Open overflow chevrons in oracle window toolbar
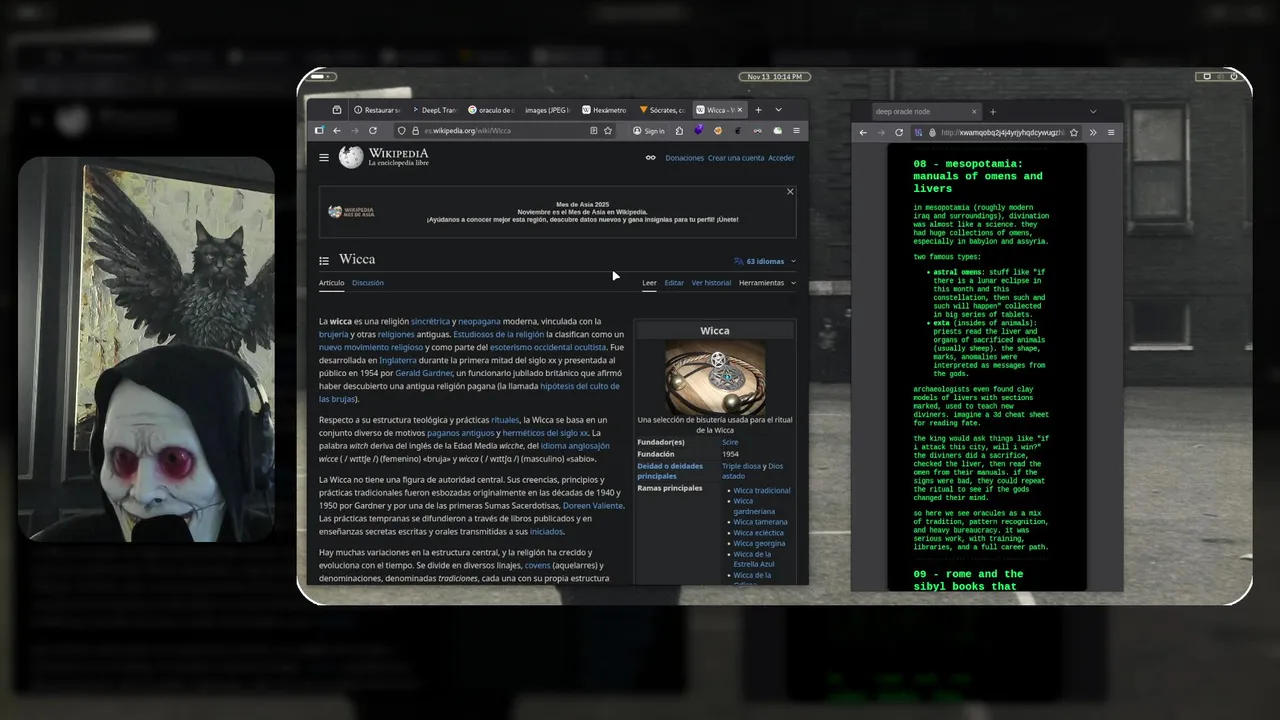1280x720 pixels. tap(1093, 132)
